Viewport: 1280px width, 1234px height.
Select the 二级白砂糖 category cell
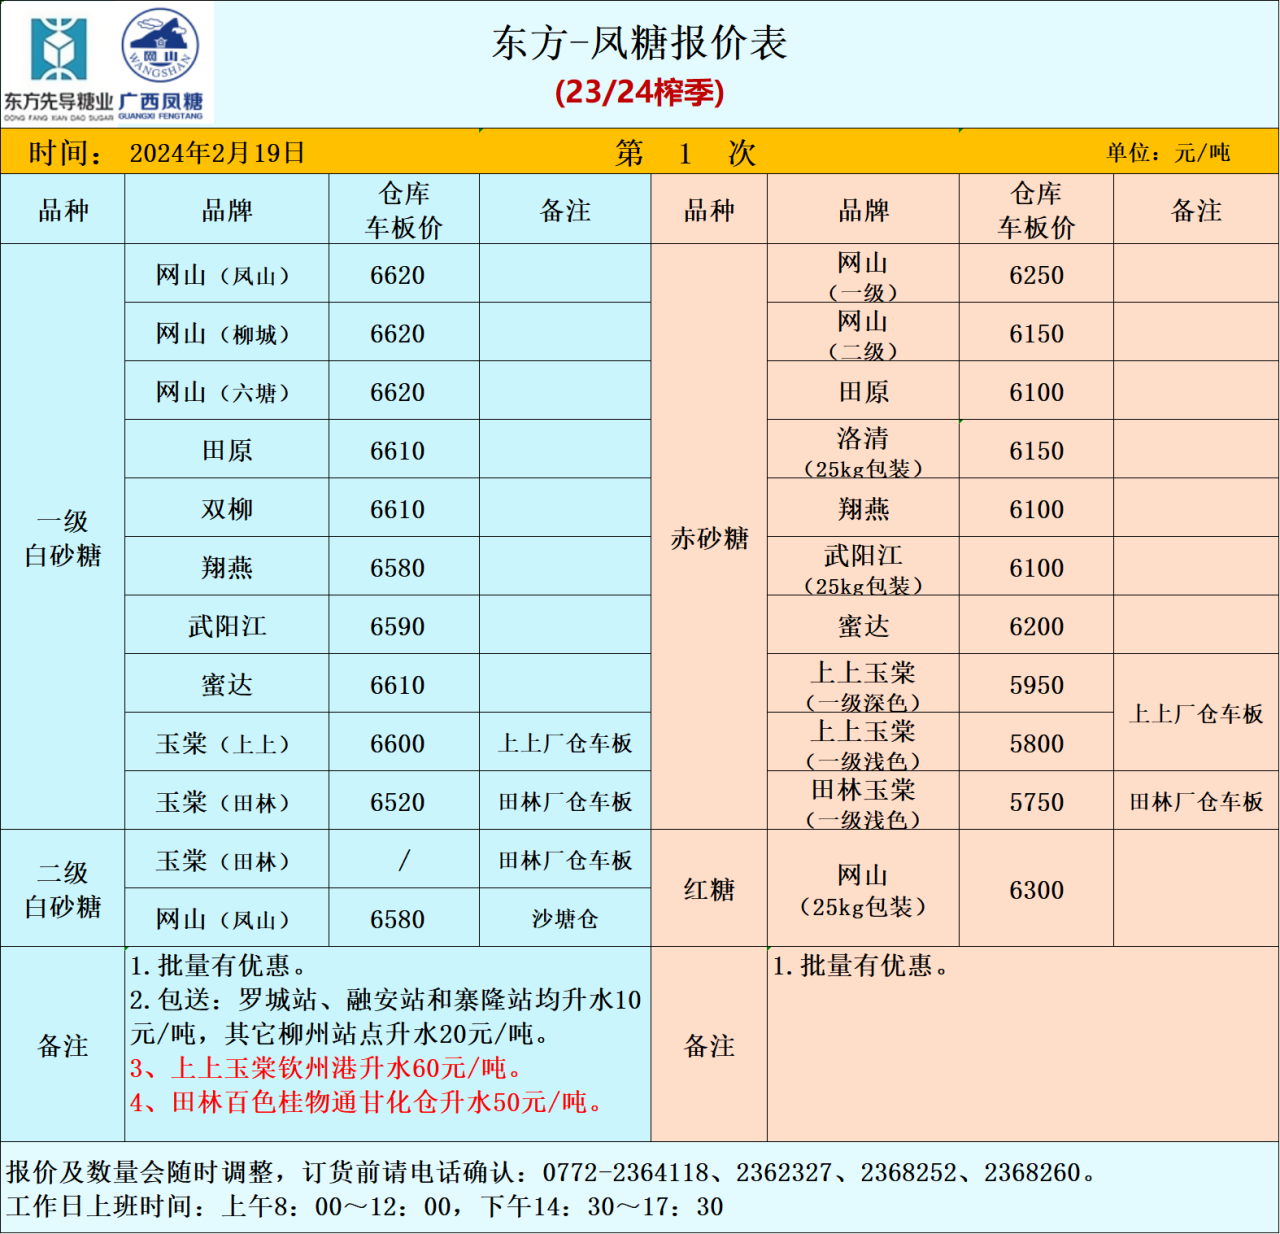coord(63,889)
